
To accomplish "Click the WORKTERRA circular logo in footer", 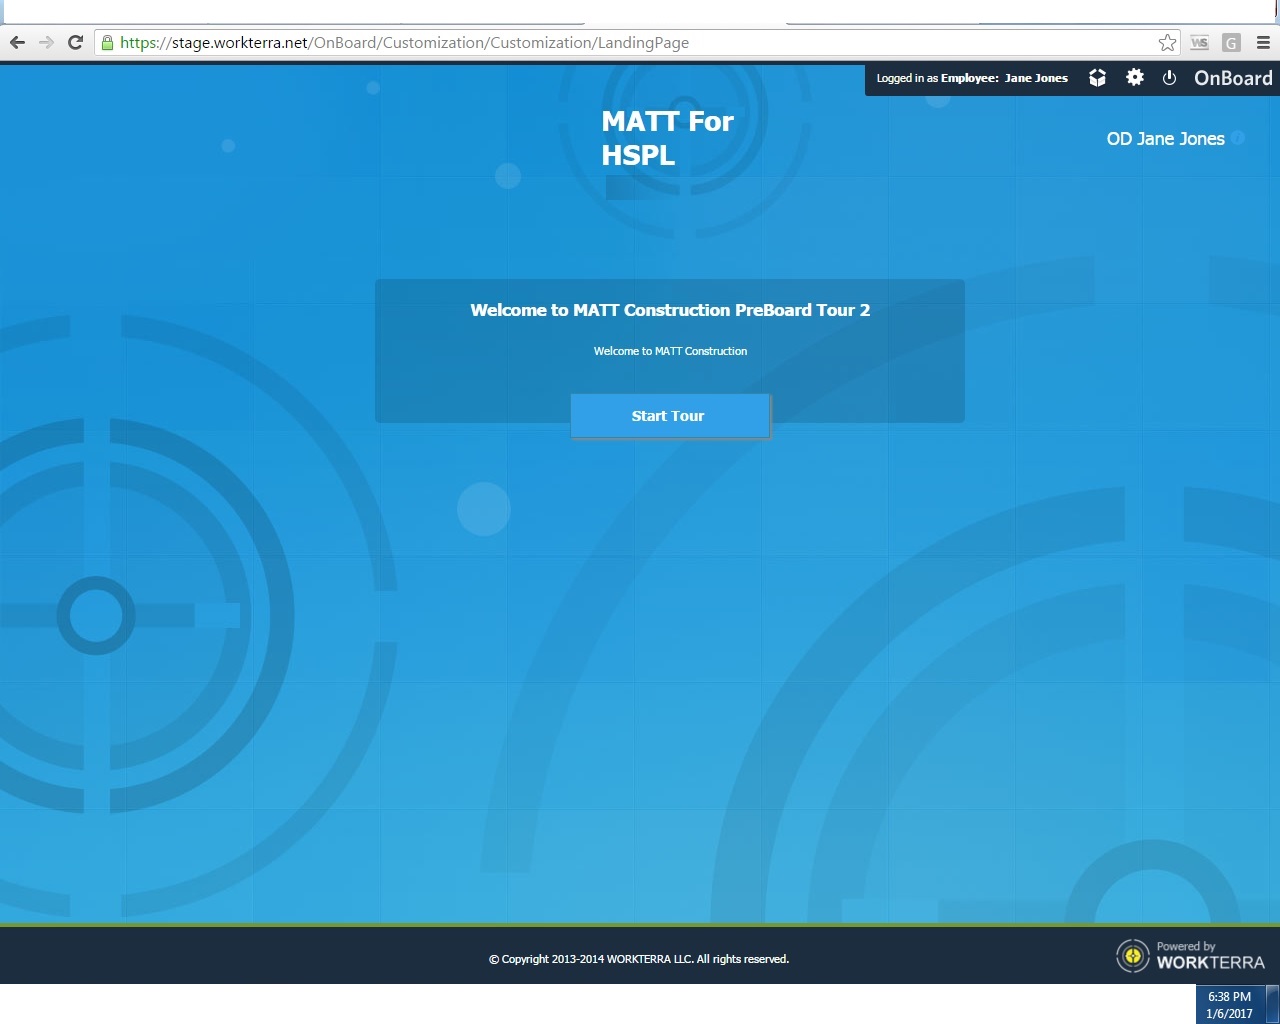I will tap(1132, 956).
